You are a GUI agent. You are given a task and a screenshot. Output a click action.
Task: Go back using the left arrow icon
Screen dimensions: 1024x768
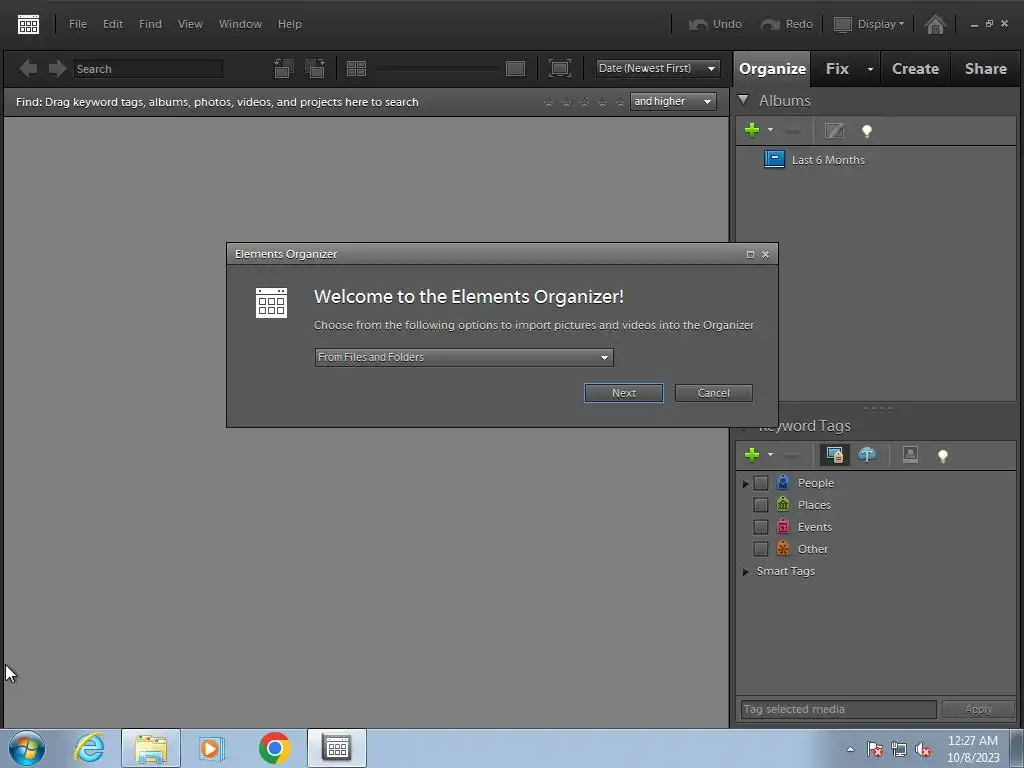click(28, 68)
